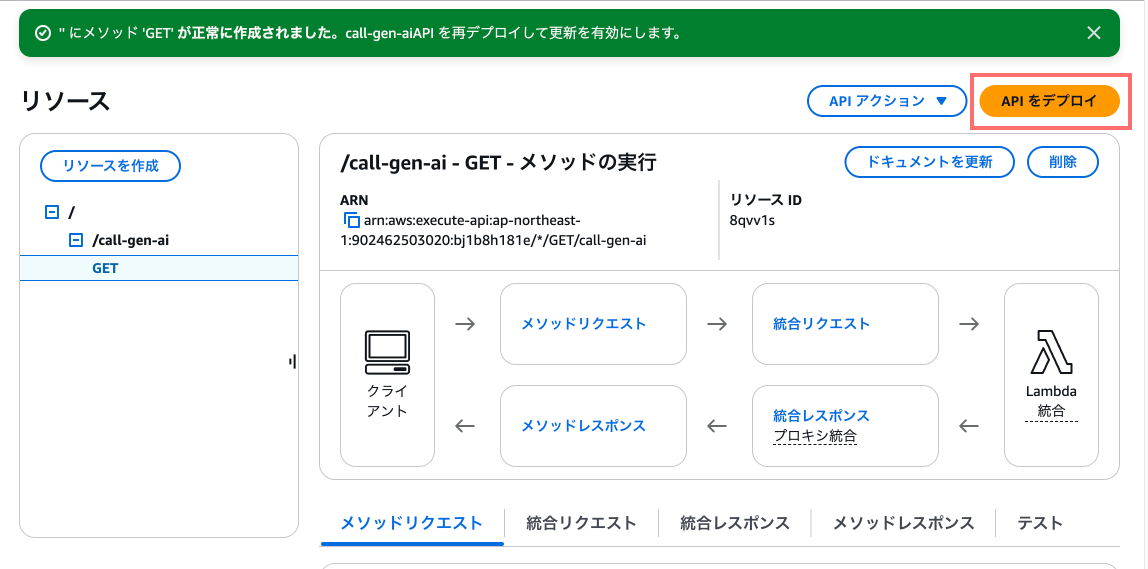Image resolution: width=1148 pixels, height=569 pixels.
Task: Click the success checkmark icon in banner
Action: click(x=42, y=33)
